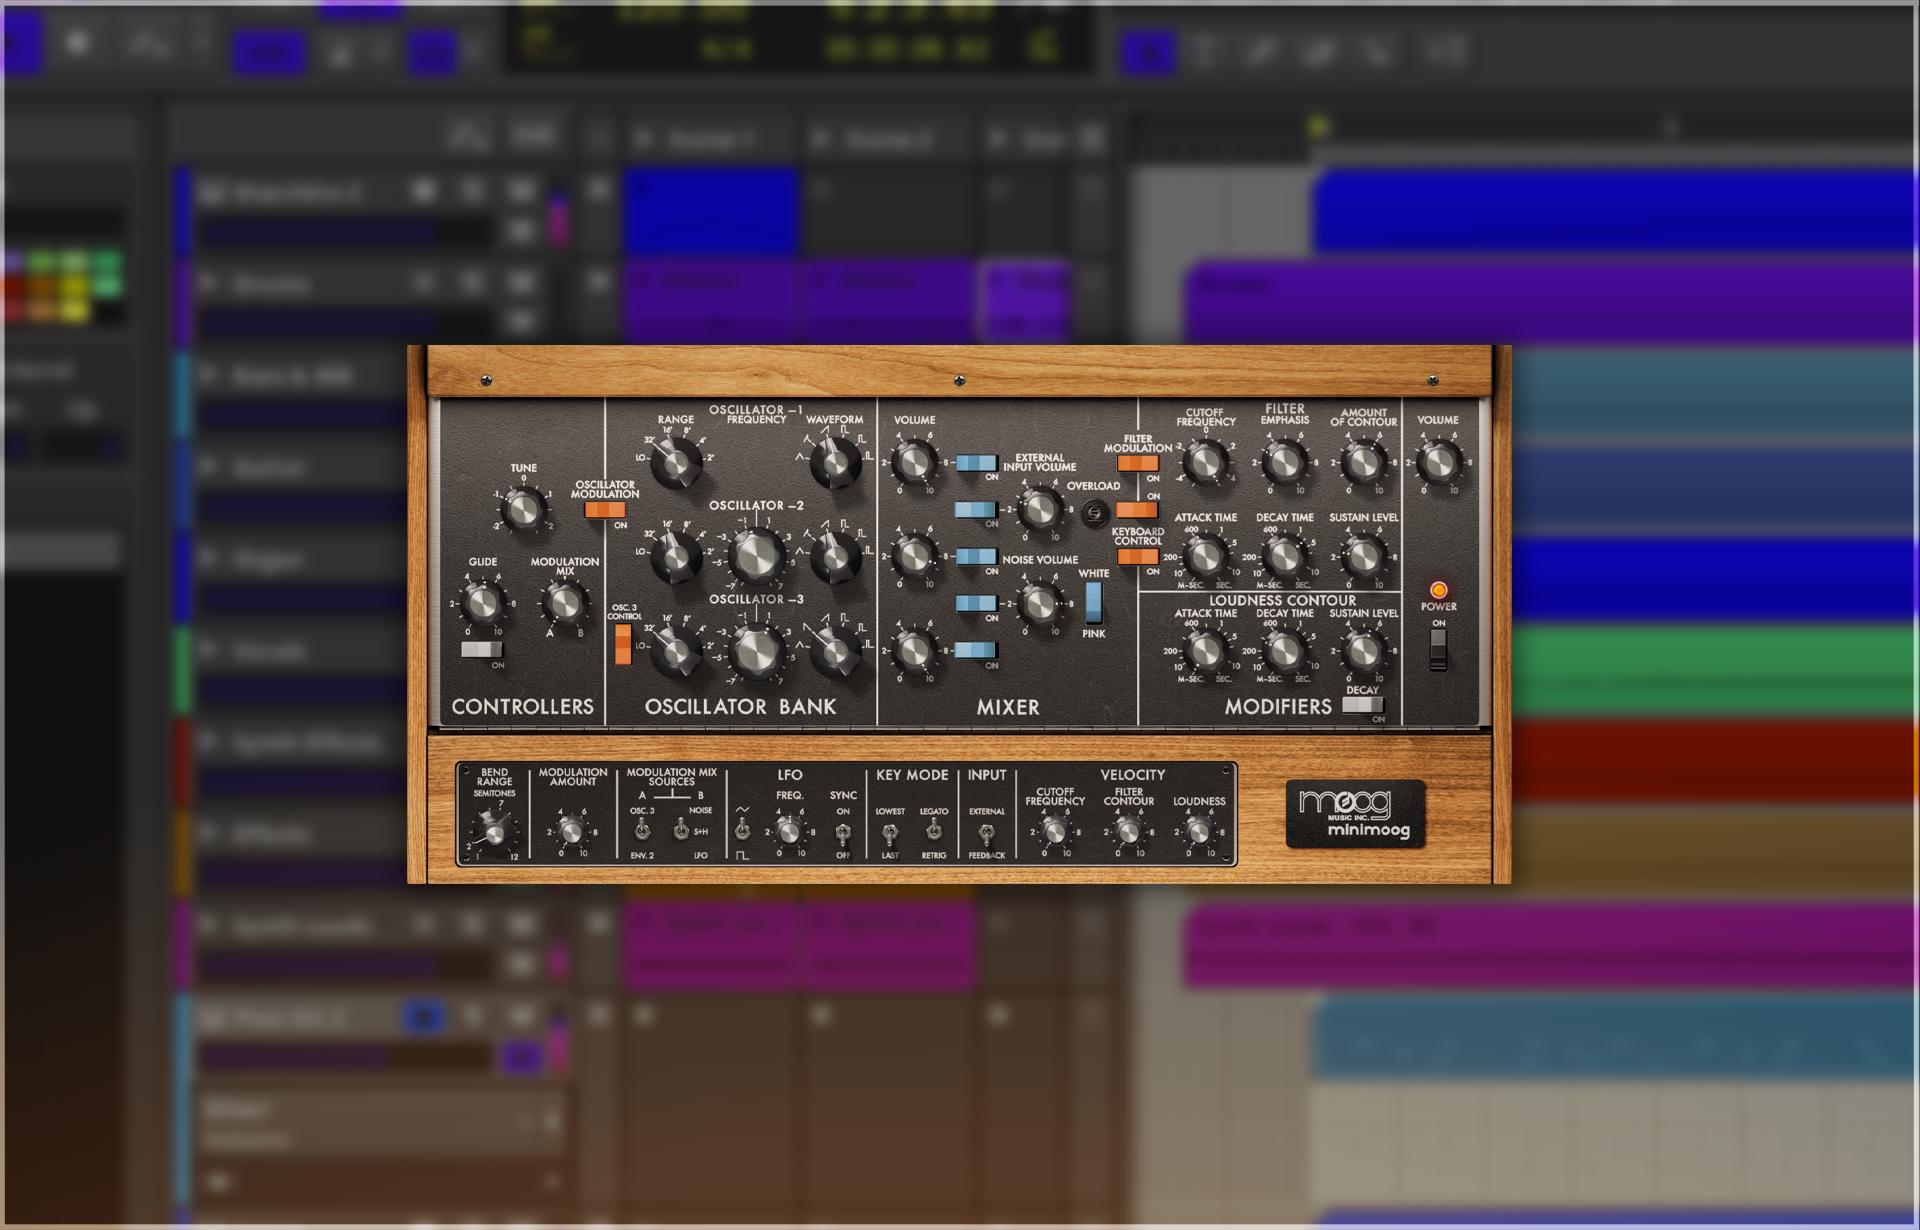The width and height of the screenshot is (1920, 1230).
Task: Click Oscillator 3 frequency detune knob
Action: (x=756, y=650)
